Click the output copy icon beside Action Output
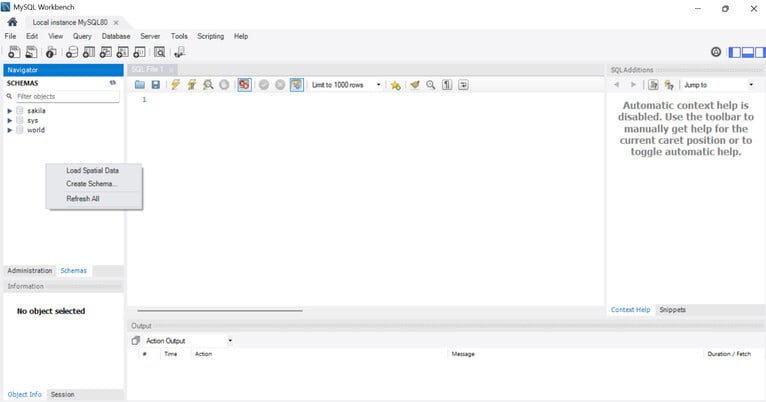This screenshot has height=402, width=766. [x=136, y=340]
